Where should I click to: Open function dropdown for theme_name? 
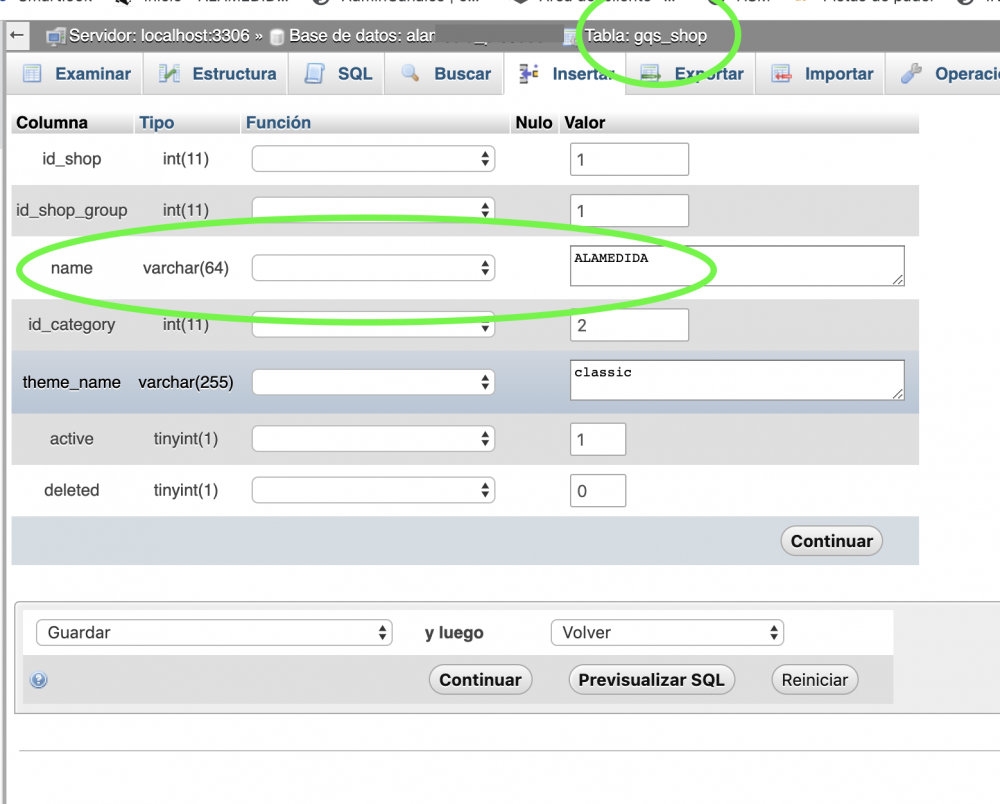click(373, 382)
